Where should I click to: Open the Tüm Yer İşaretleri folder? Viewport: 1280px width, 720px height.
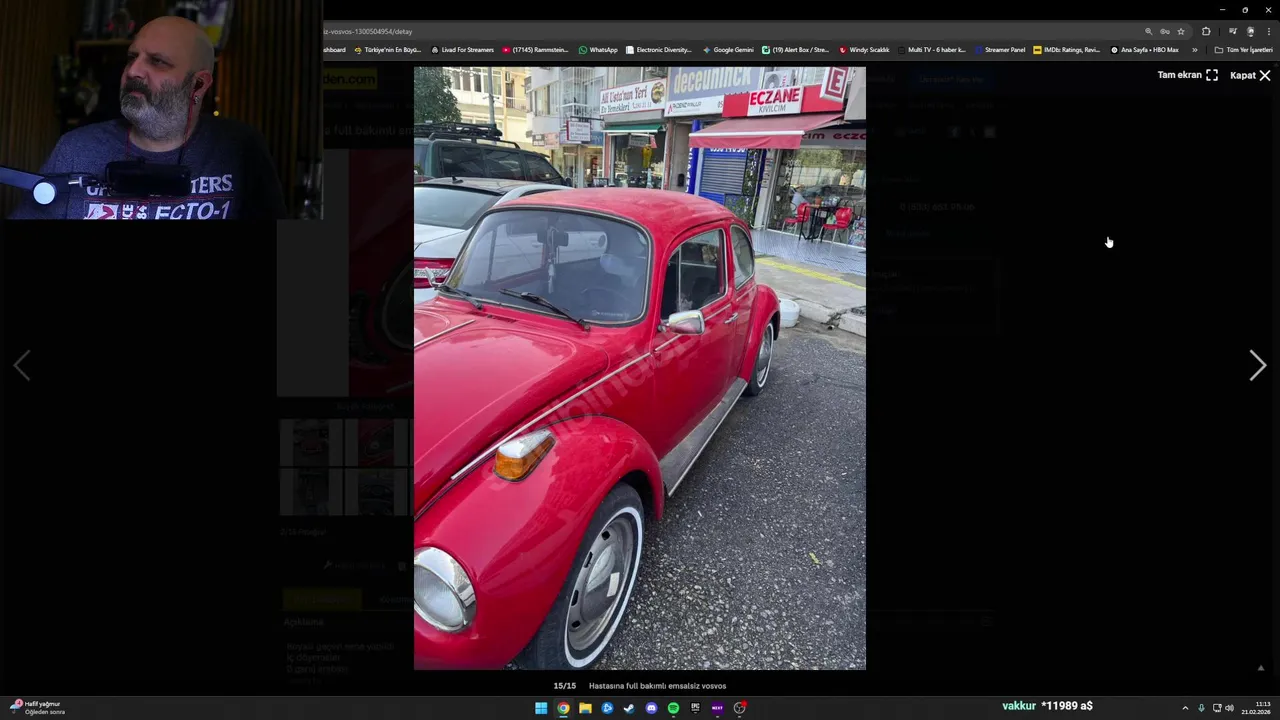(1243, 50)
